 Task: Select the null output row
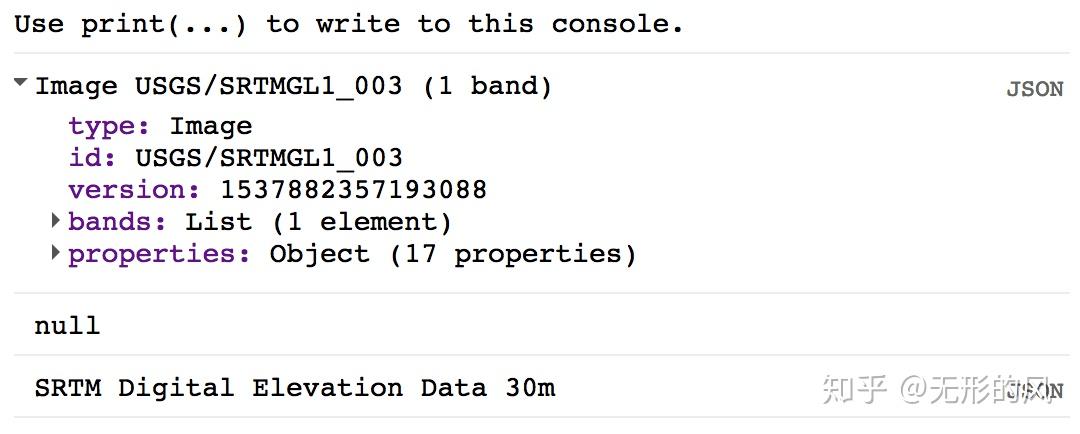[67, 325]
